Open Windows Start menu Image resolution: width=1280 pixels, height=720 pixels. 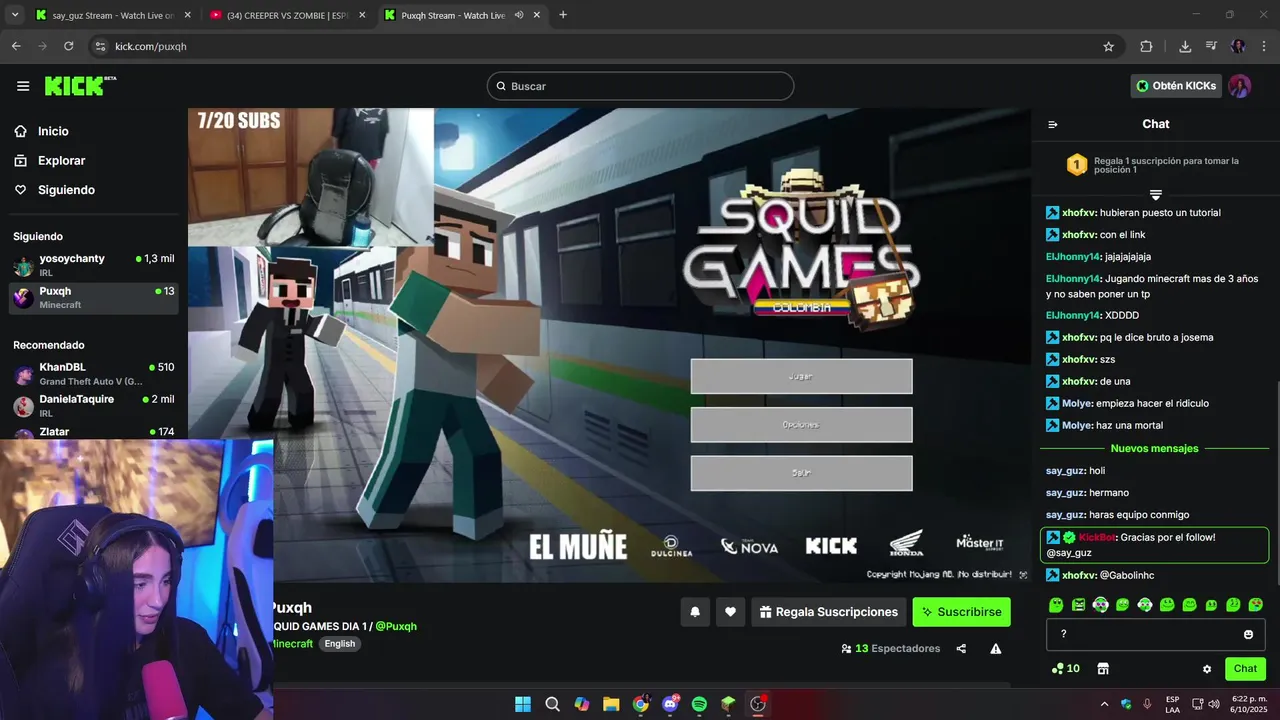coord(523,704)
